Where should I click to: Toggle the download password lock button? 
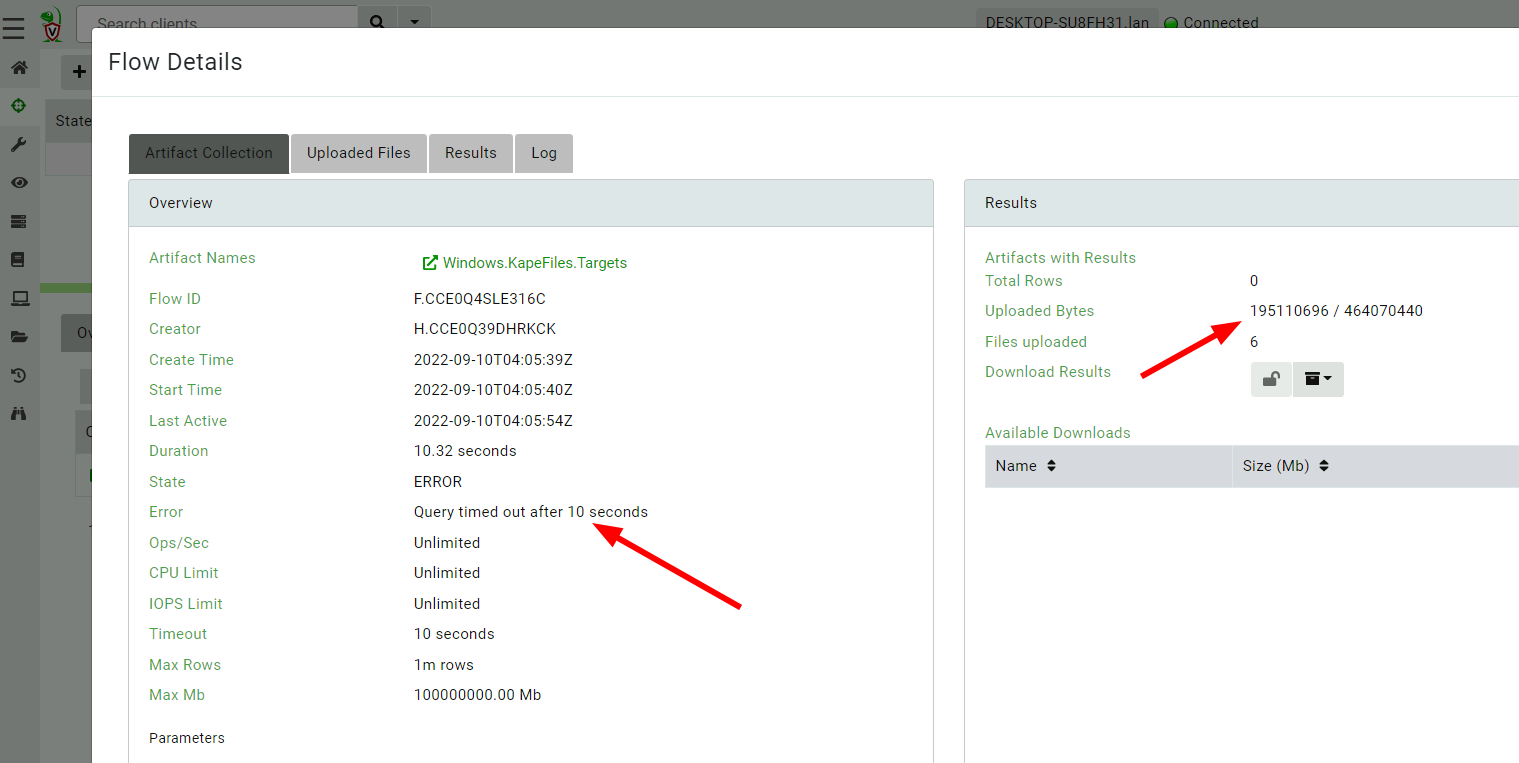click(x=1271, y=380)
